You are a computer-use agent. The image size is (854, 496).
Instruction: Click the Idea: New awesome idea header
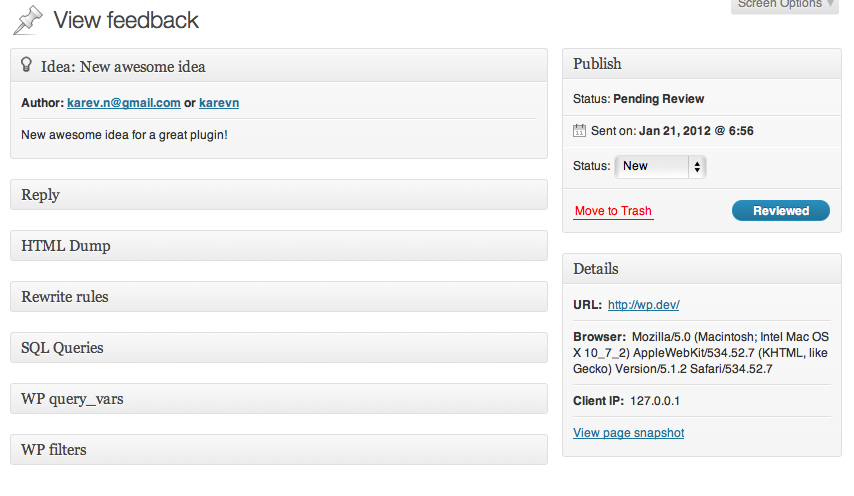click(123, 67)
